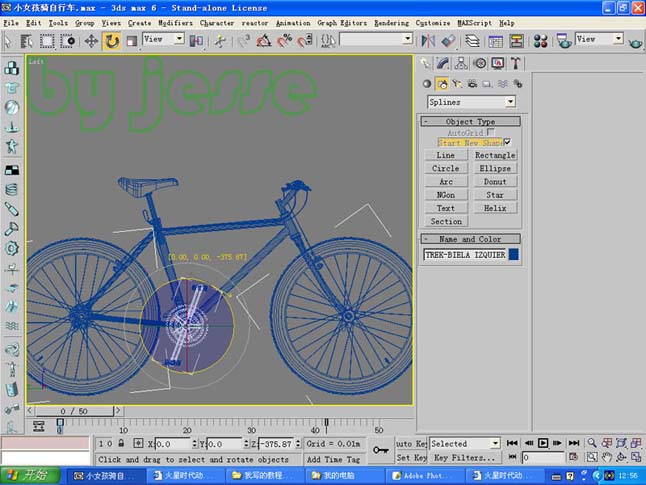Click the Section spline button
Screen dimensions: 646x485
446,221
